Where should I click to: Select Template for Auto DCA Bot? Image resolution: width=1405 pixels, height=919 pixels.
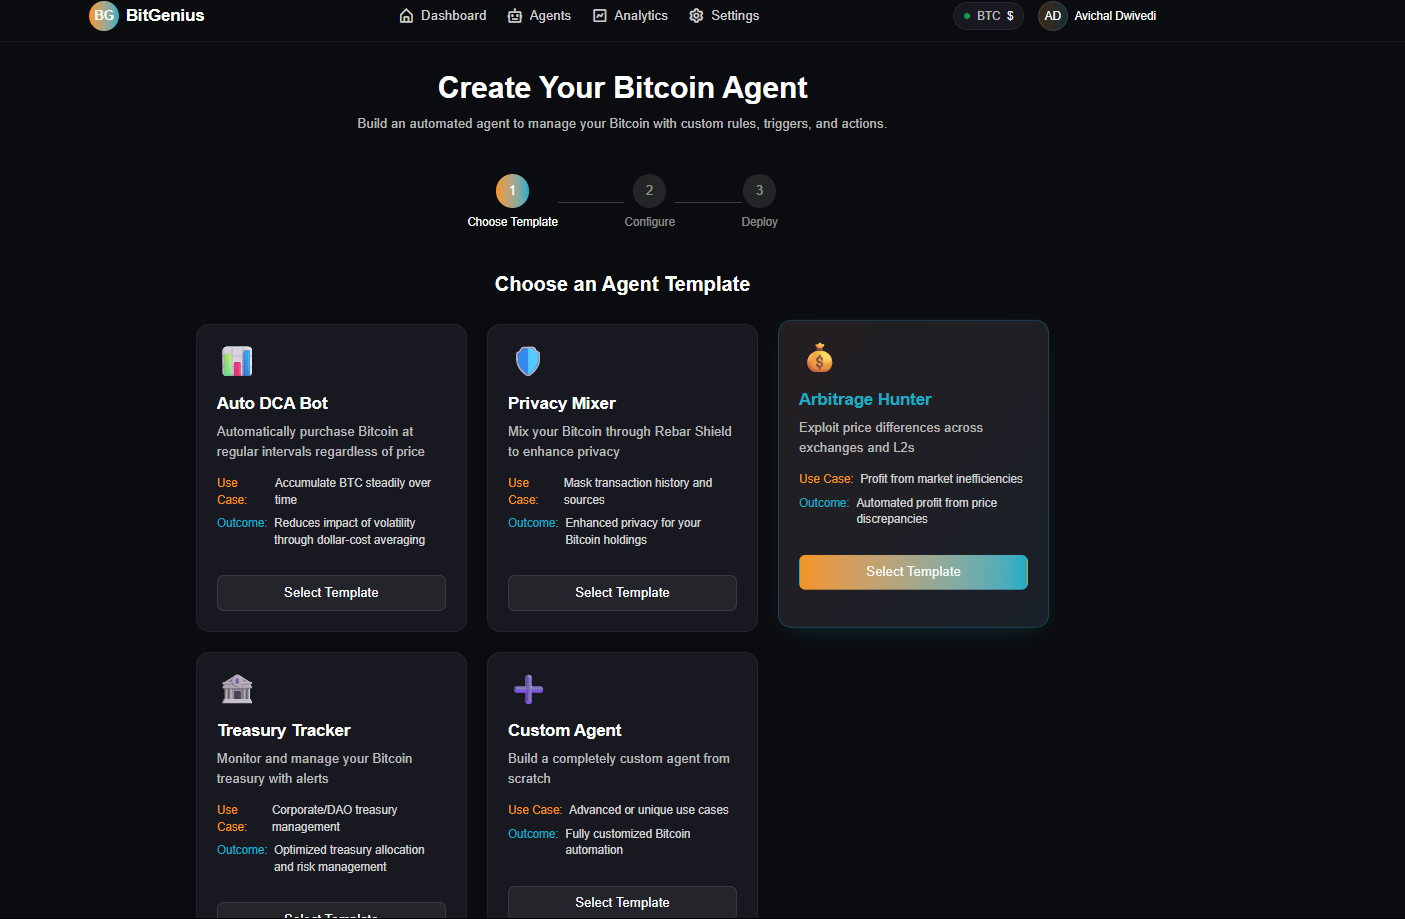point(331,593)
